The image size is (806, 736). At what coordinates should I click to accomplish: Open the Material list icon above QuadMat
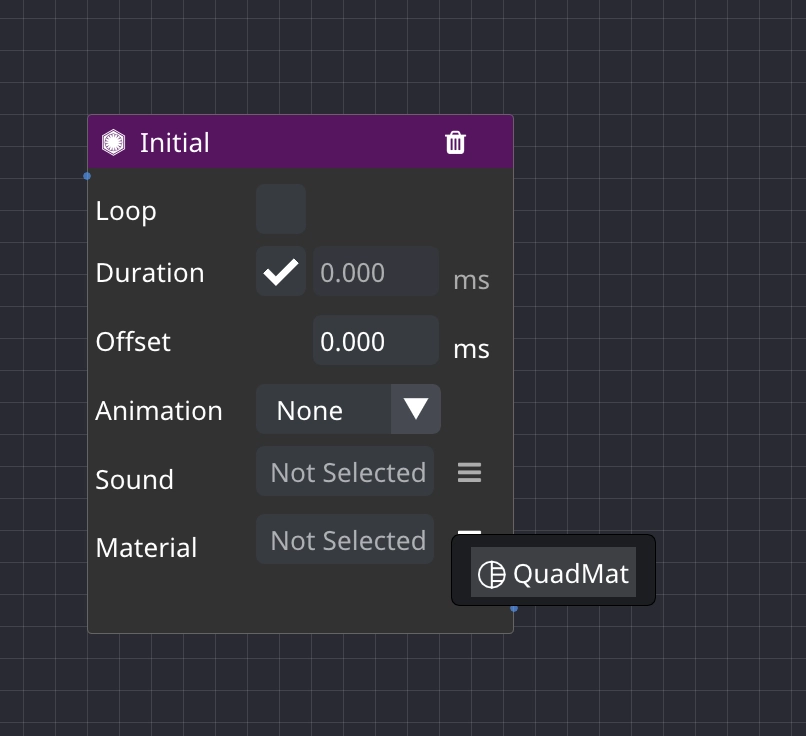(x=469, y=532)
